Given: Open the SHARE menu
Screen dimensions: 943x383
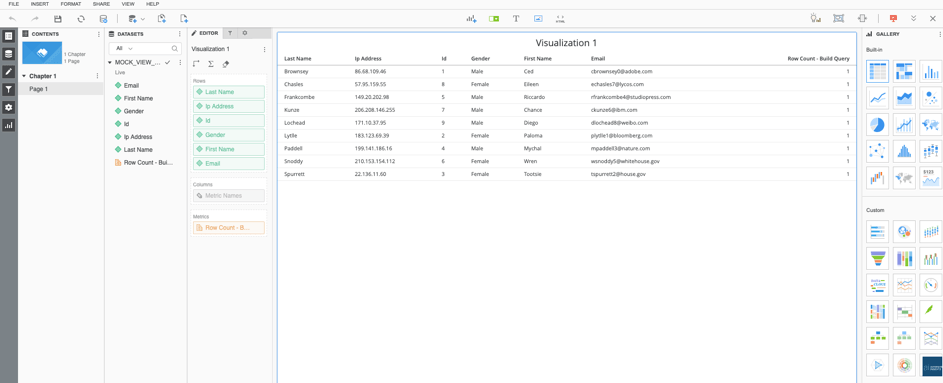Looking at the screenshot, I should click(101, 4).
